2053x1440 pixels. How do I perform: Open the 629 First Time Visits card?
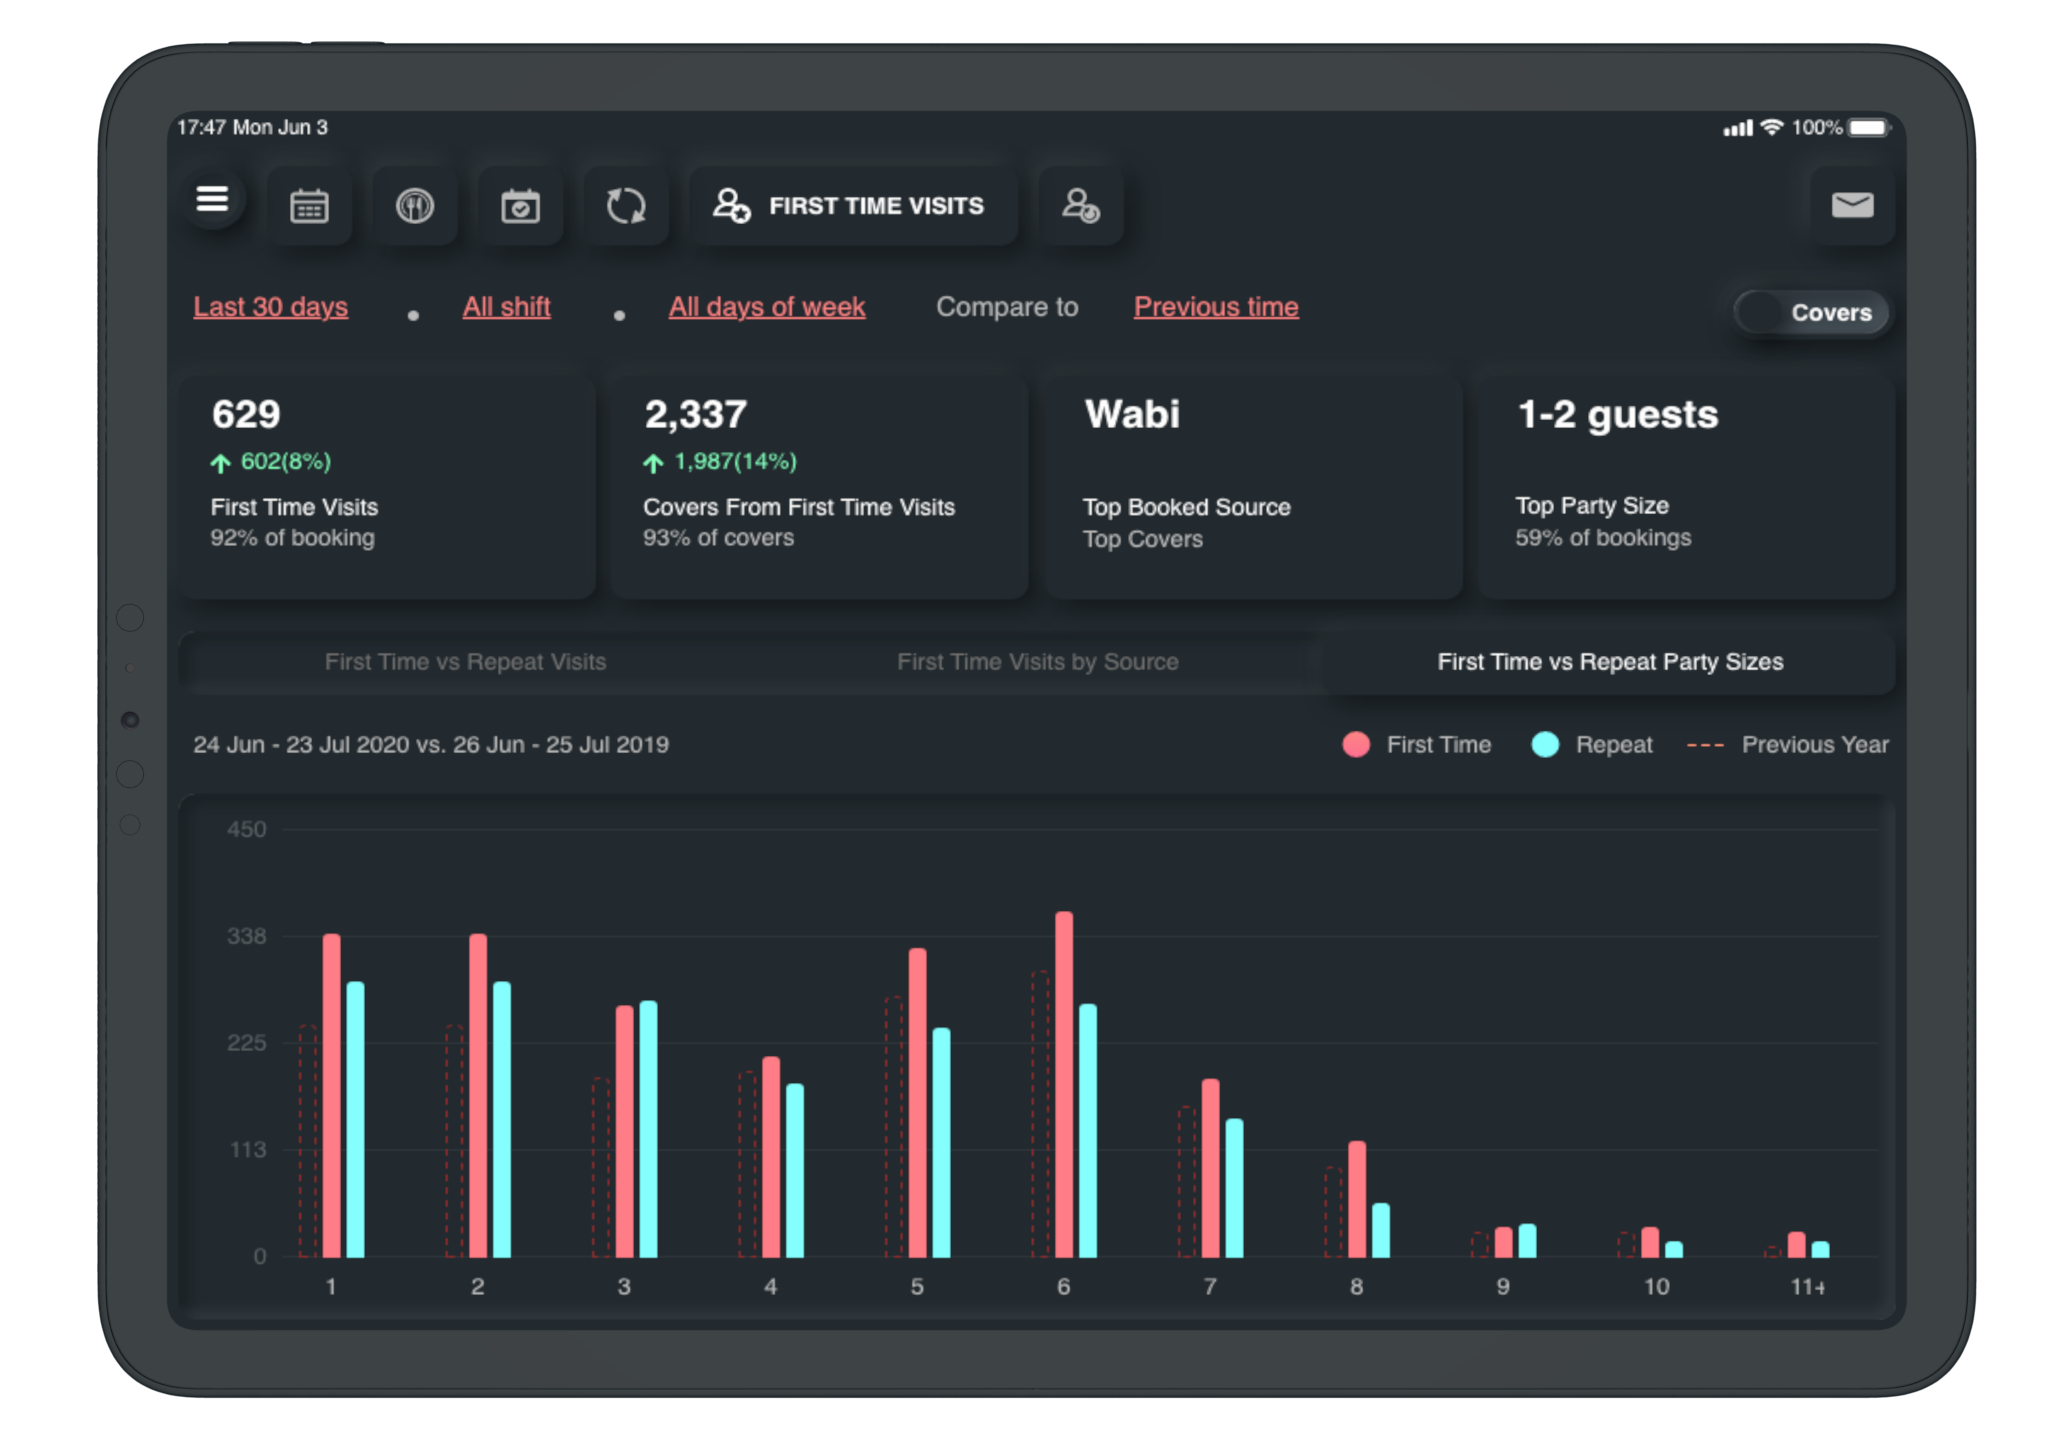pos(387,486)
